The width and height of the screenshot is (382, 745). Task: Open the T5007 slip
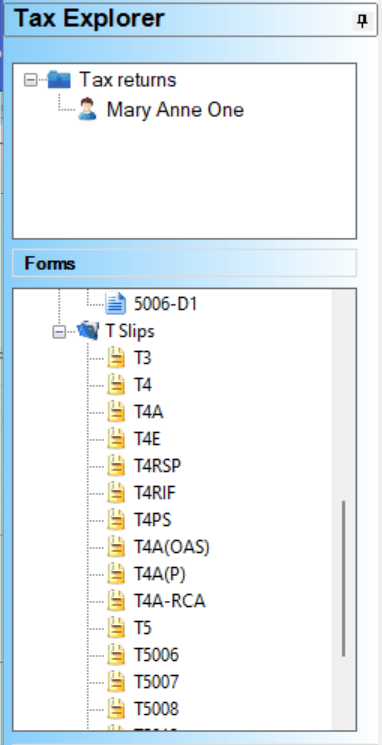point(156,682)
